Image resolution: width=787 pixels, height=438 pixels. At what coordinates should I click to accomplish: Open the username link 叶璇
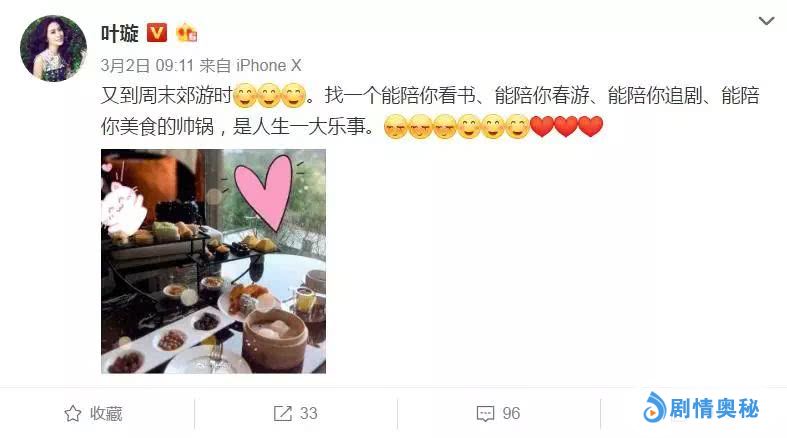click(x=119, y=34)
